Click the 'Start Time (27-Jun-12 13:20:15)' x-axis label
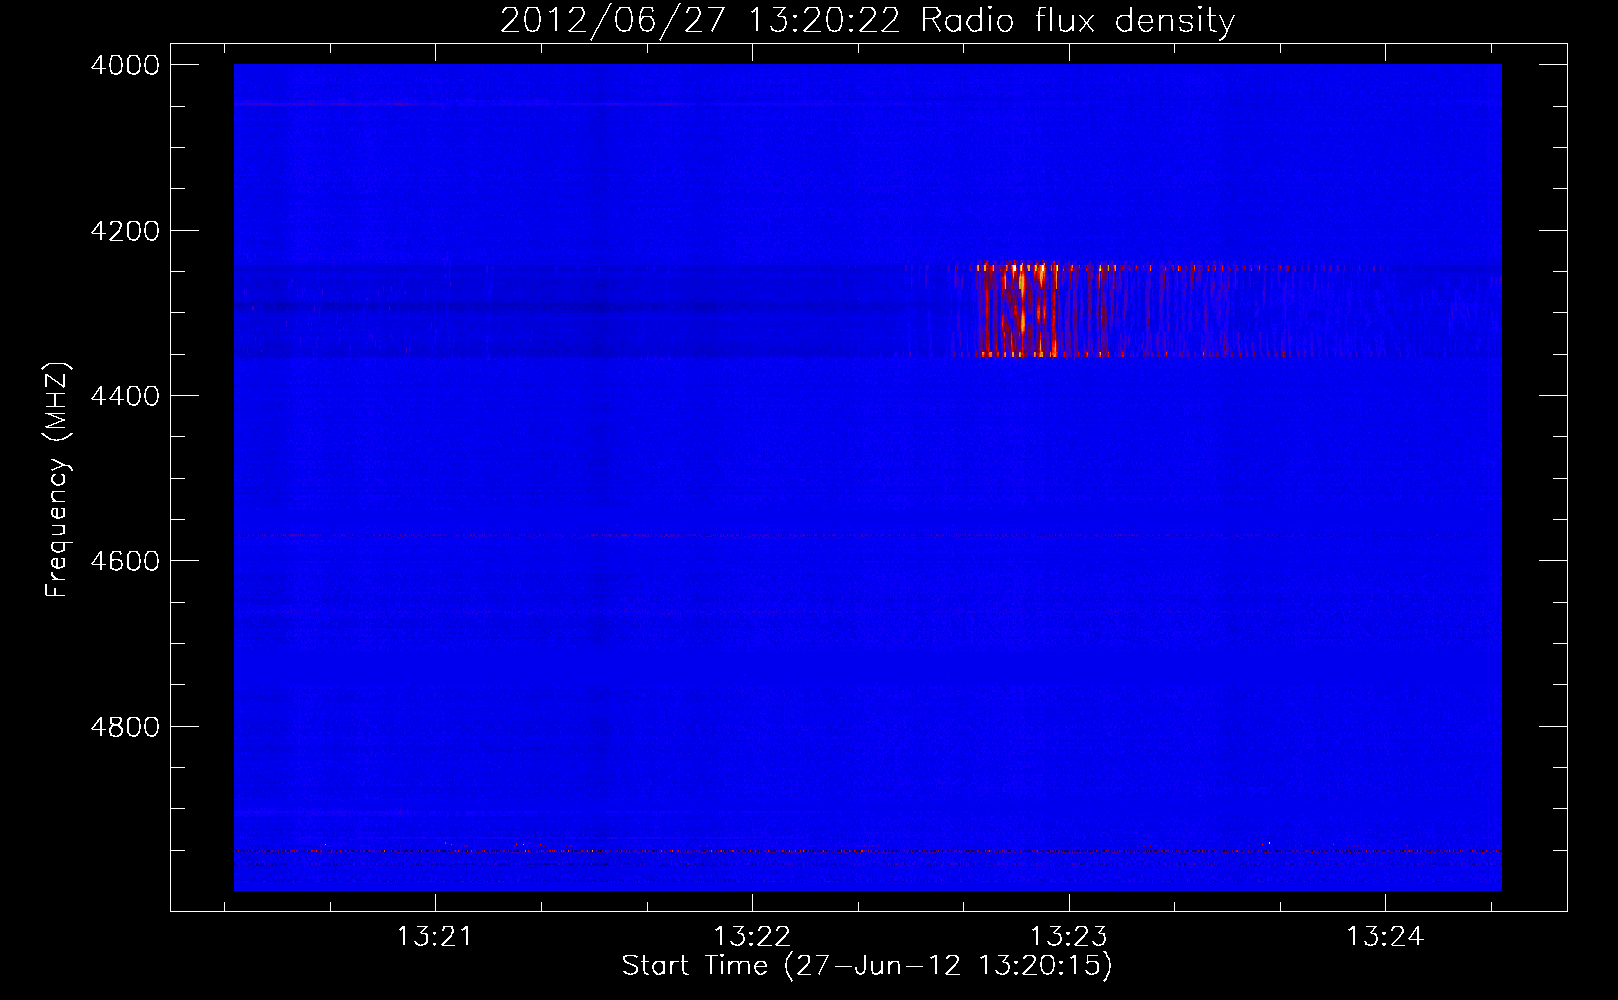This screenshot has height=1000, width=1618. (867, 966)
